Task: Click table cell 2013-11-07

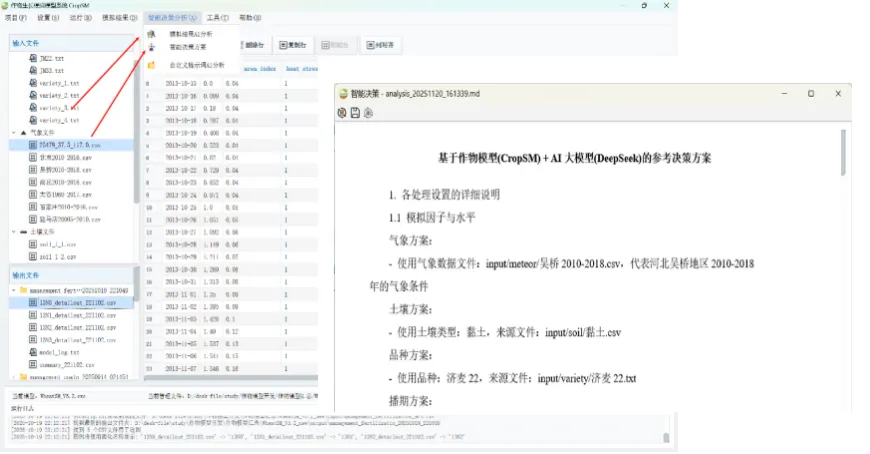Action: click(181, 369)
